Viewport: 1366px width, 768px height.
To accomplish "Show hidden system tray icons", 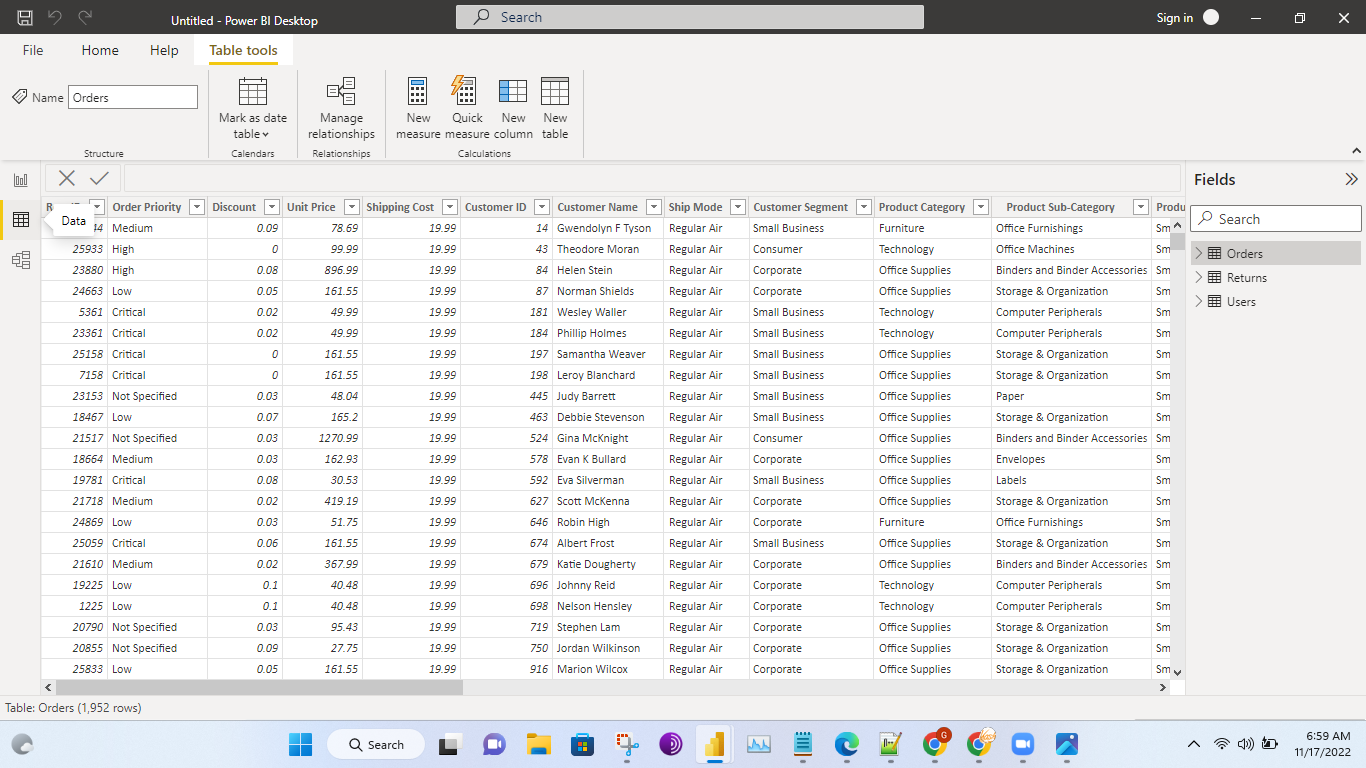I will [1193, 744].
